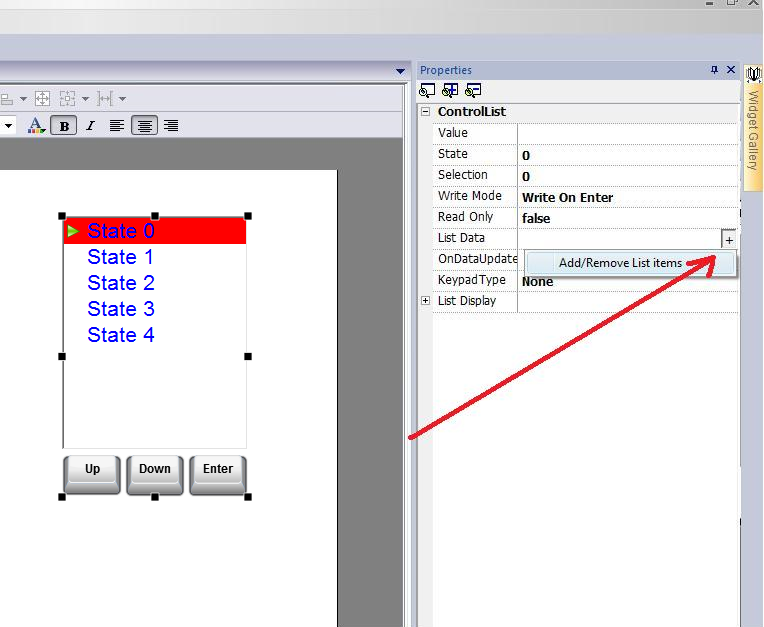Collapse the ControlList property group
764x627 pixels.
click(x=426, y=112)
